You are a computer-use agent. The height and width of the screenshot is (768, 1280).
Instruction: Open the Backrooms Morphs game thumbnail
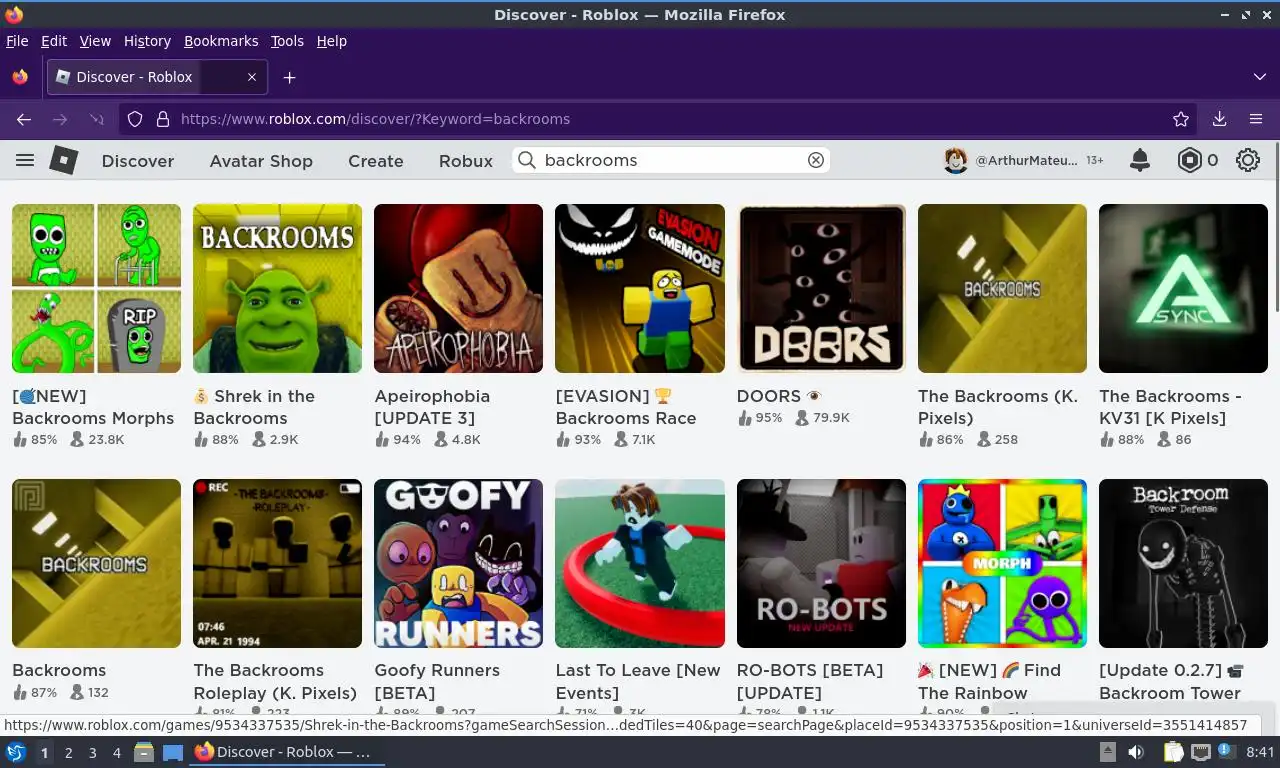96,288
